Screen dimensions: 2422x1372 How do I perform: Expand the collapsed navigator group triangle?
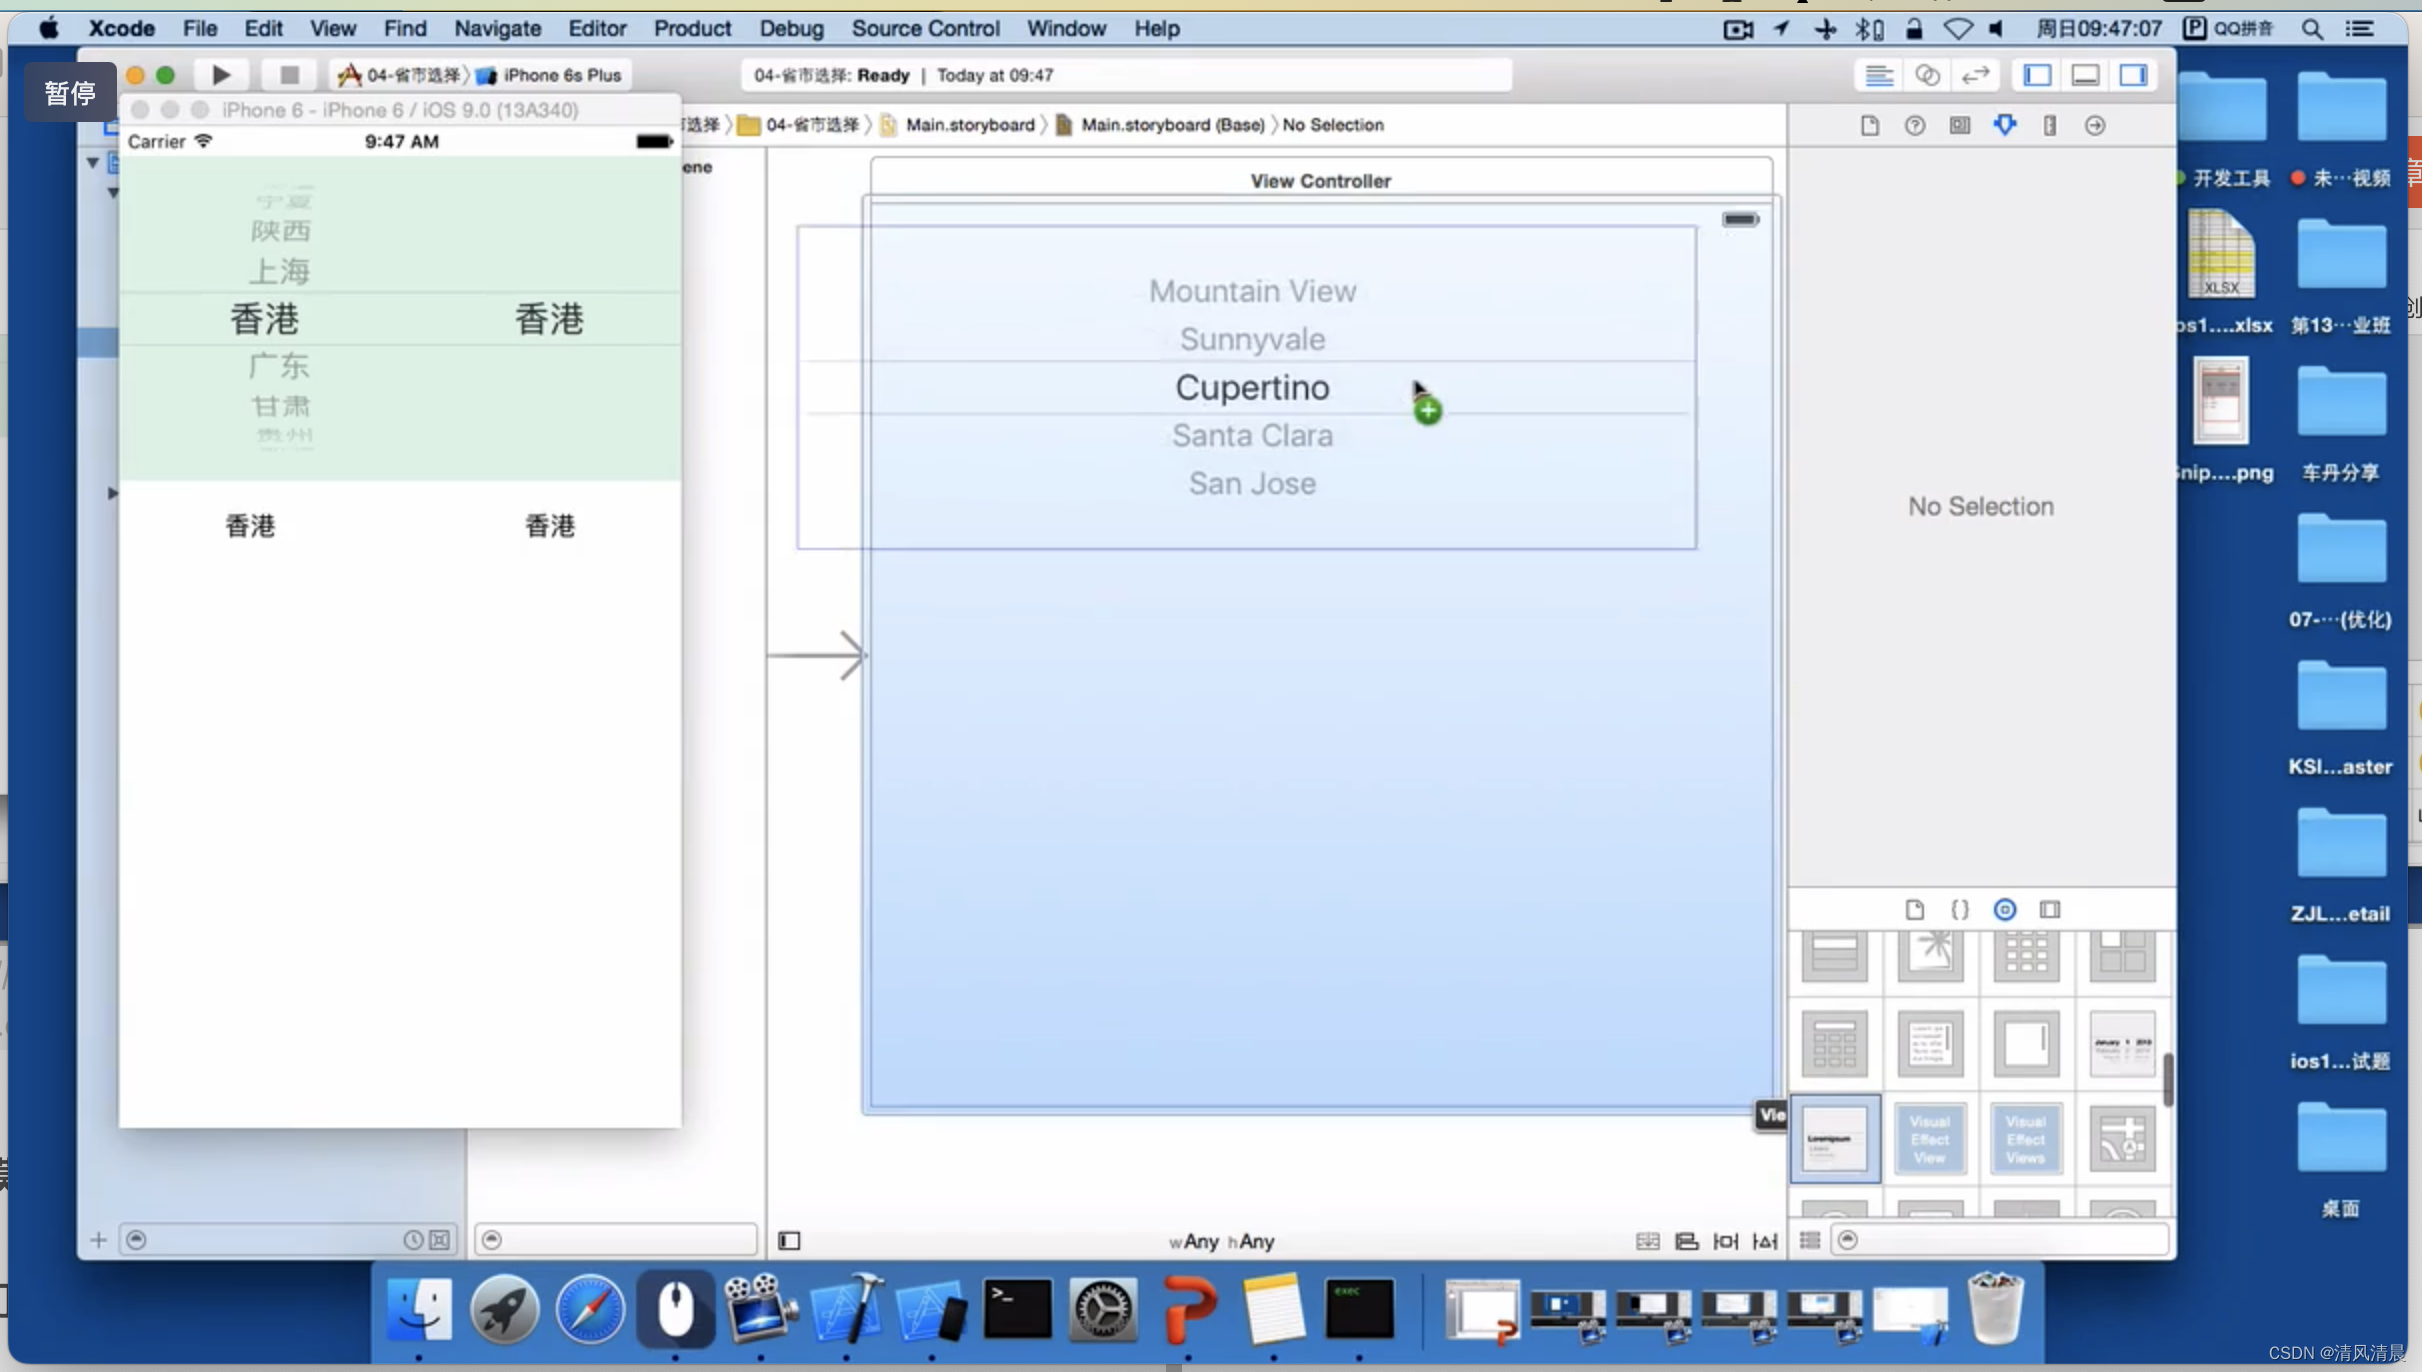point(112,493)
